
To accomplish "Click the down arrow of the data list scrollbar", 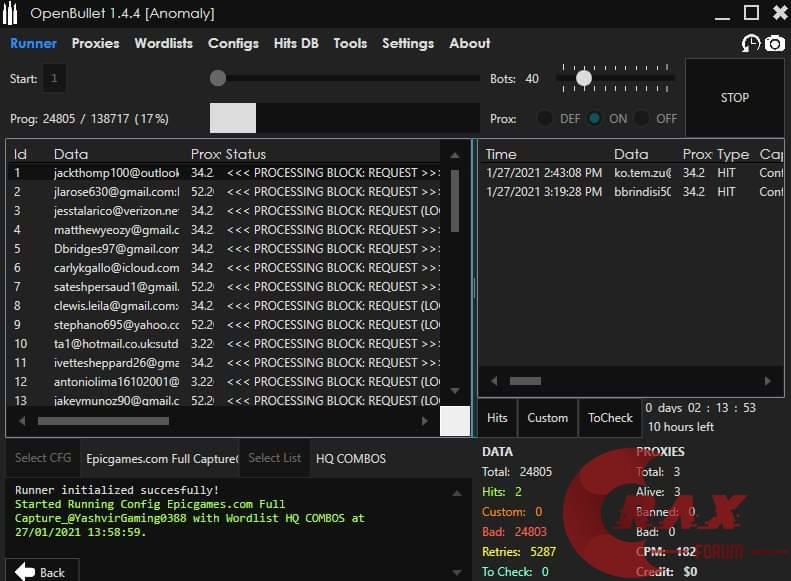I will (455, 391).
